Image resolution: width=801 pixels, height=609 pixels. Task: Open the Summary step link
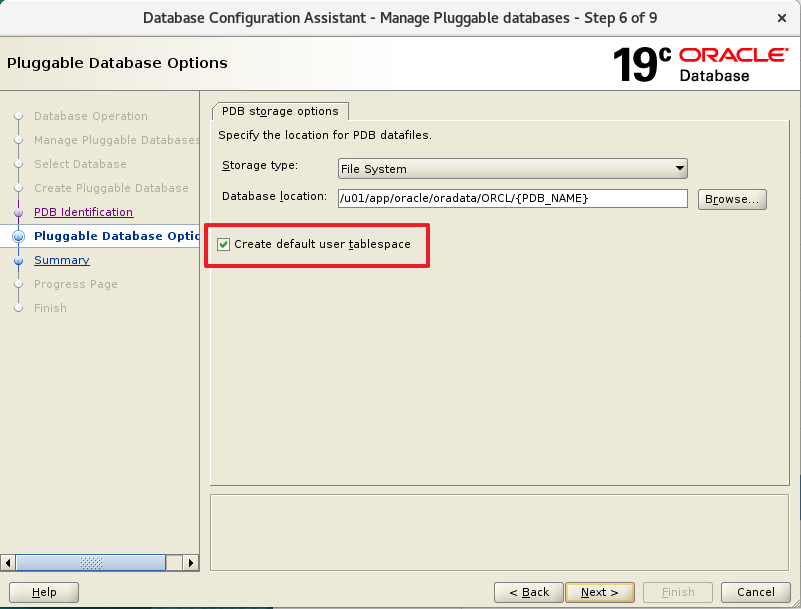[62, 260]
